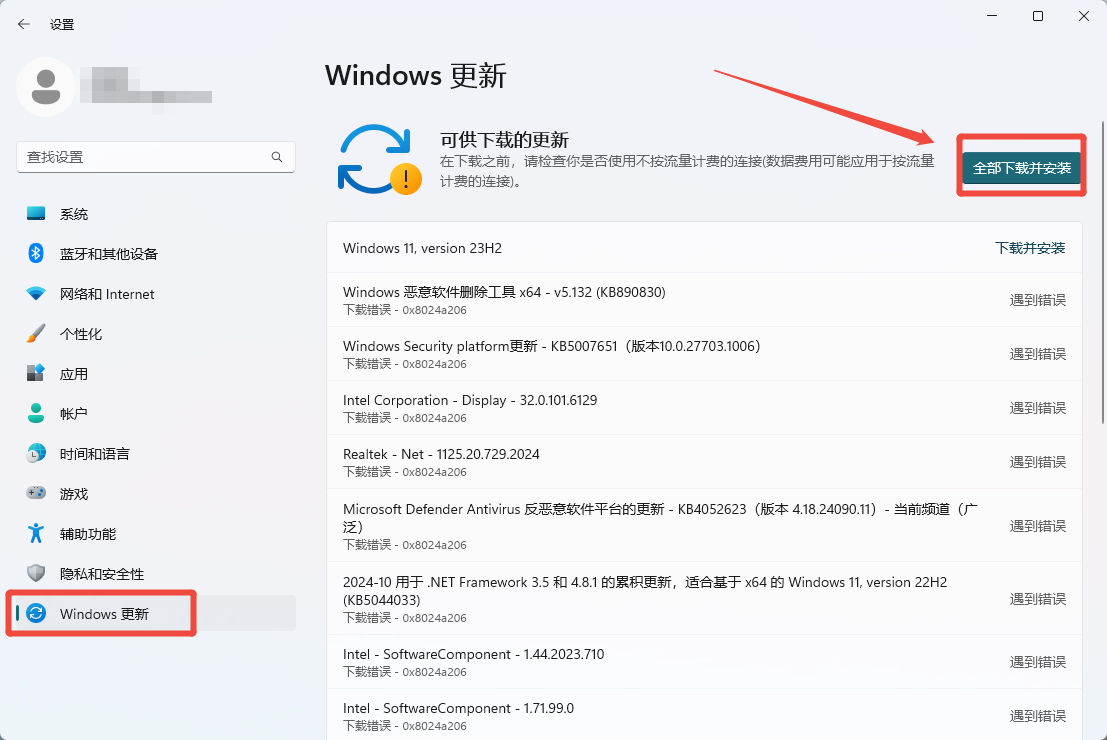Click the 设置 window title text
Viewport: 1107px width, 740px height.
tap(62, 24)
